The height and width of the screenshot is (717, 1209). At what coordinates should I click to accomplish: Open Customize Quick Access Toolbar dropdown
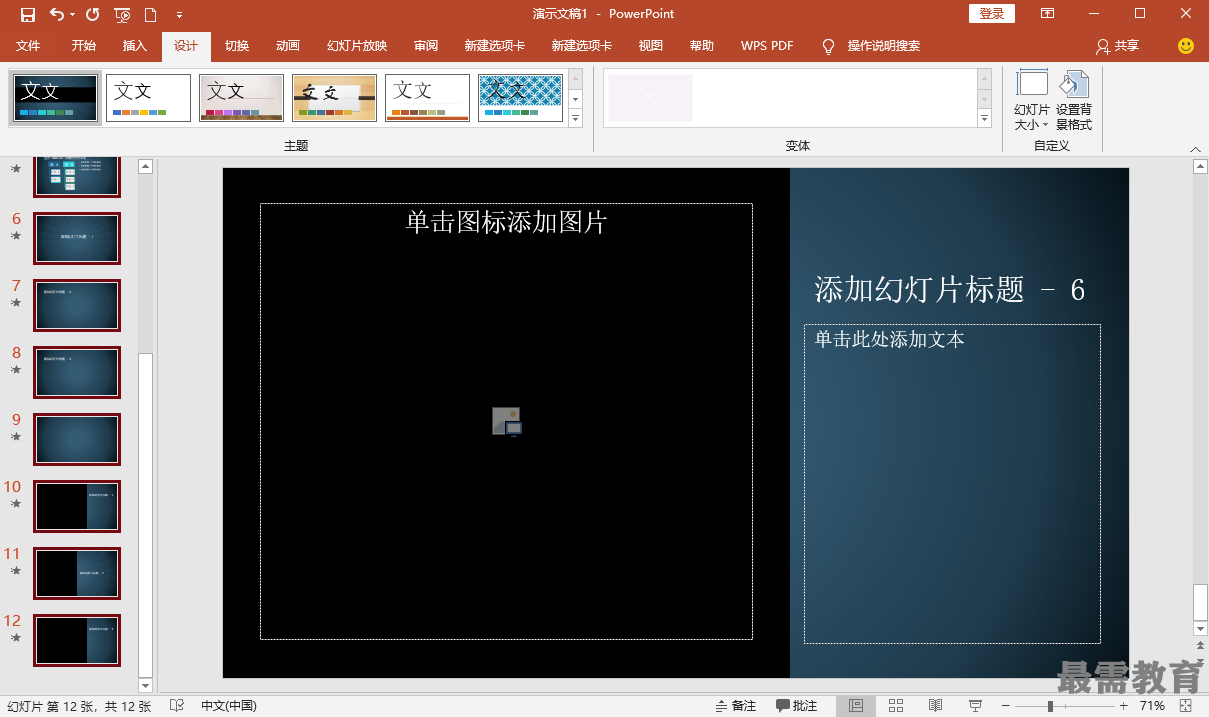(x=179, y=15)
